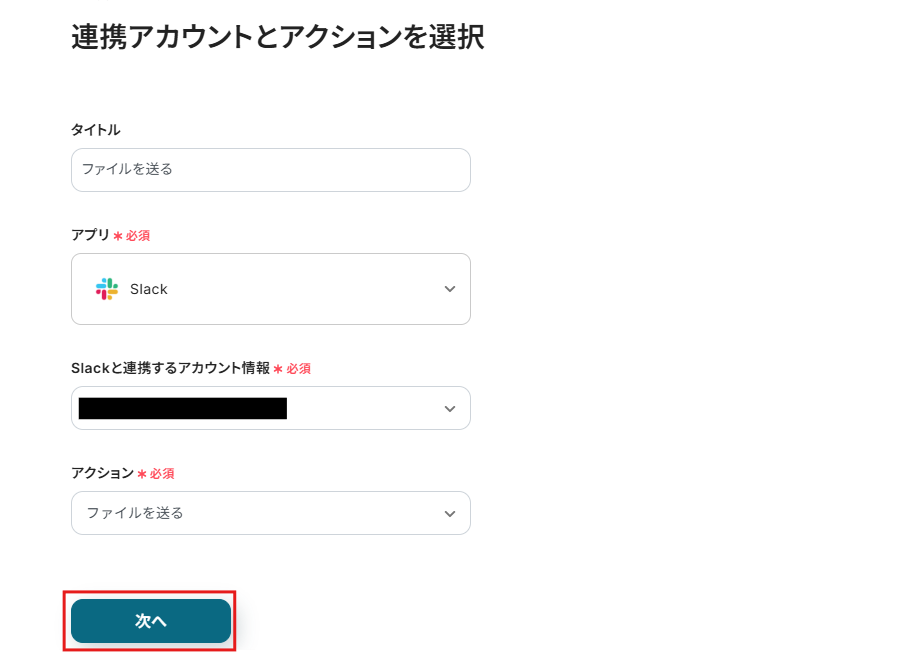901x652 pixels.
Task: Click the chevron in the アクション field
Action: [449, 513]
